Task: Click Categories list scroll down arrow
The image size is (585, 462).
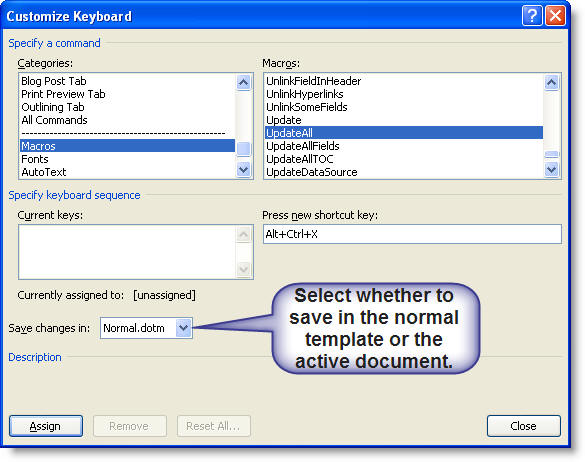Action: pos(244,170)
